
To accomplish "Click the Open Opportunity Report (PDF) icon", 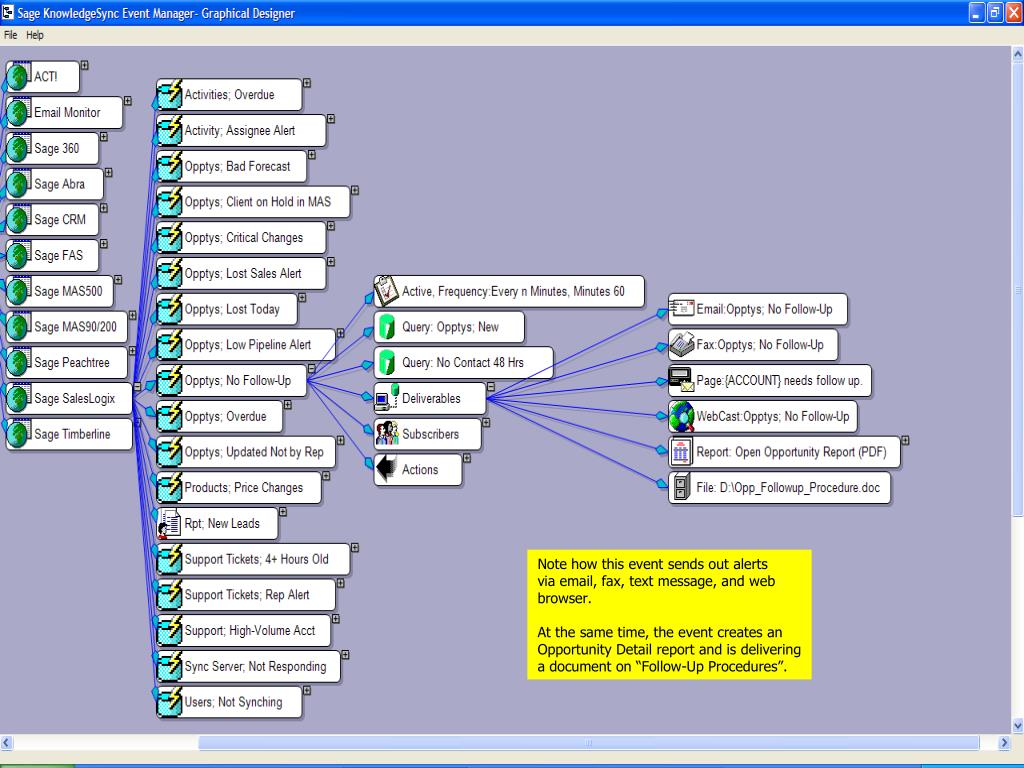I will coord(681,452).
